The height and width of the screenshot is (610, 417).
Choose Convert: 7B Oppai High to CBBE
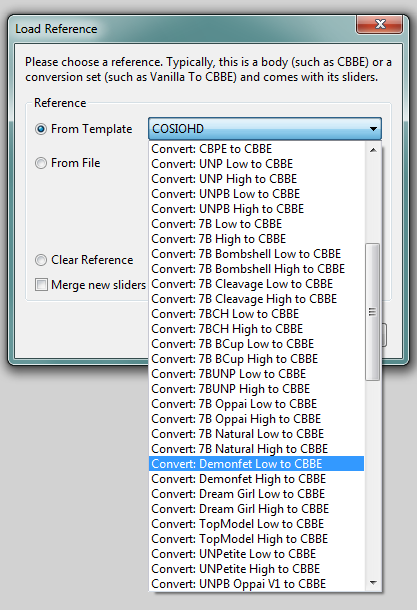256,419
